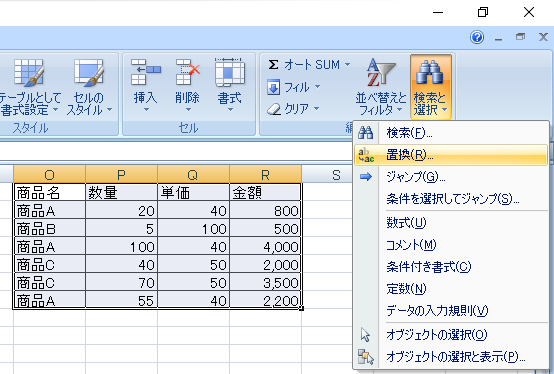The height and width of the screenshot is (374, 554).
Task: Click the 金額 header cell
Action: coord(265,192)
